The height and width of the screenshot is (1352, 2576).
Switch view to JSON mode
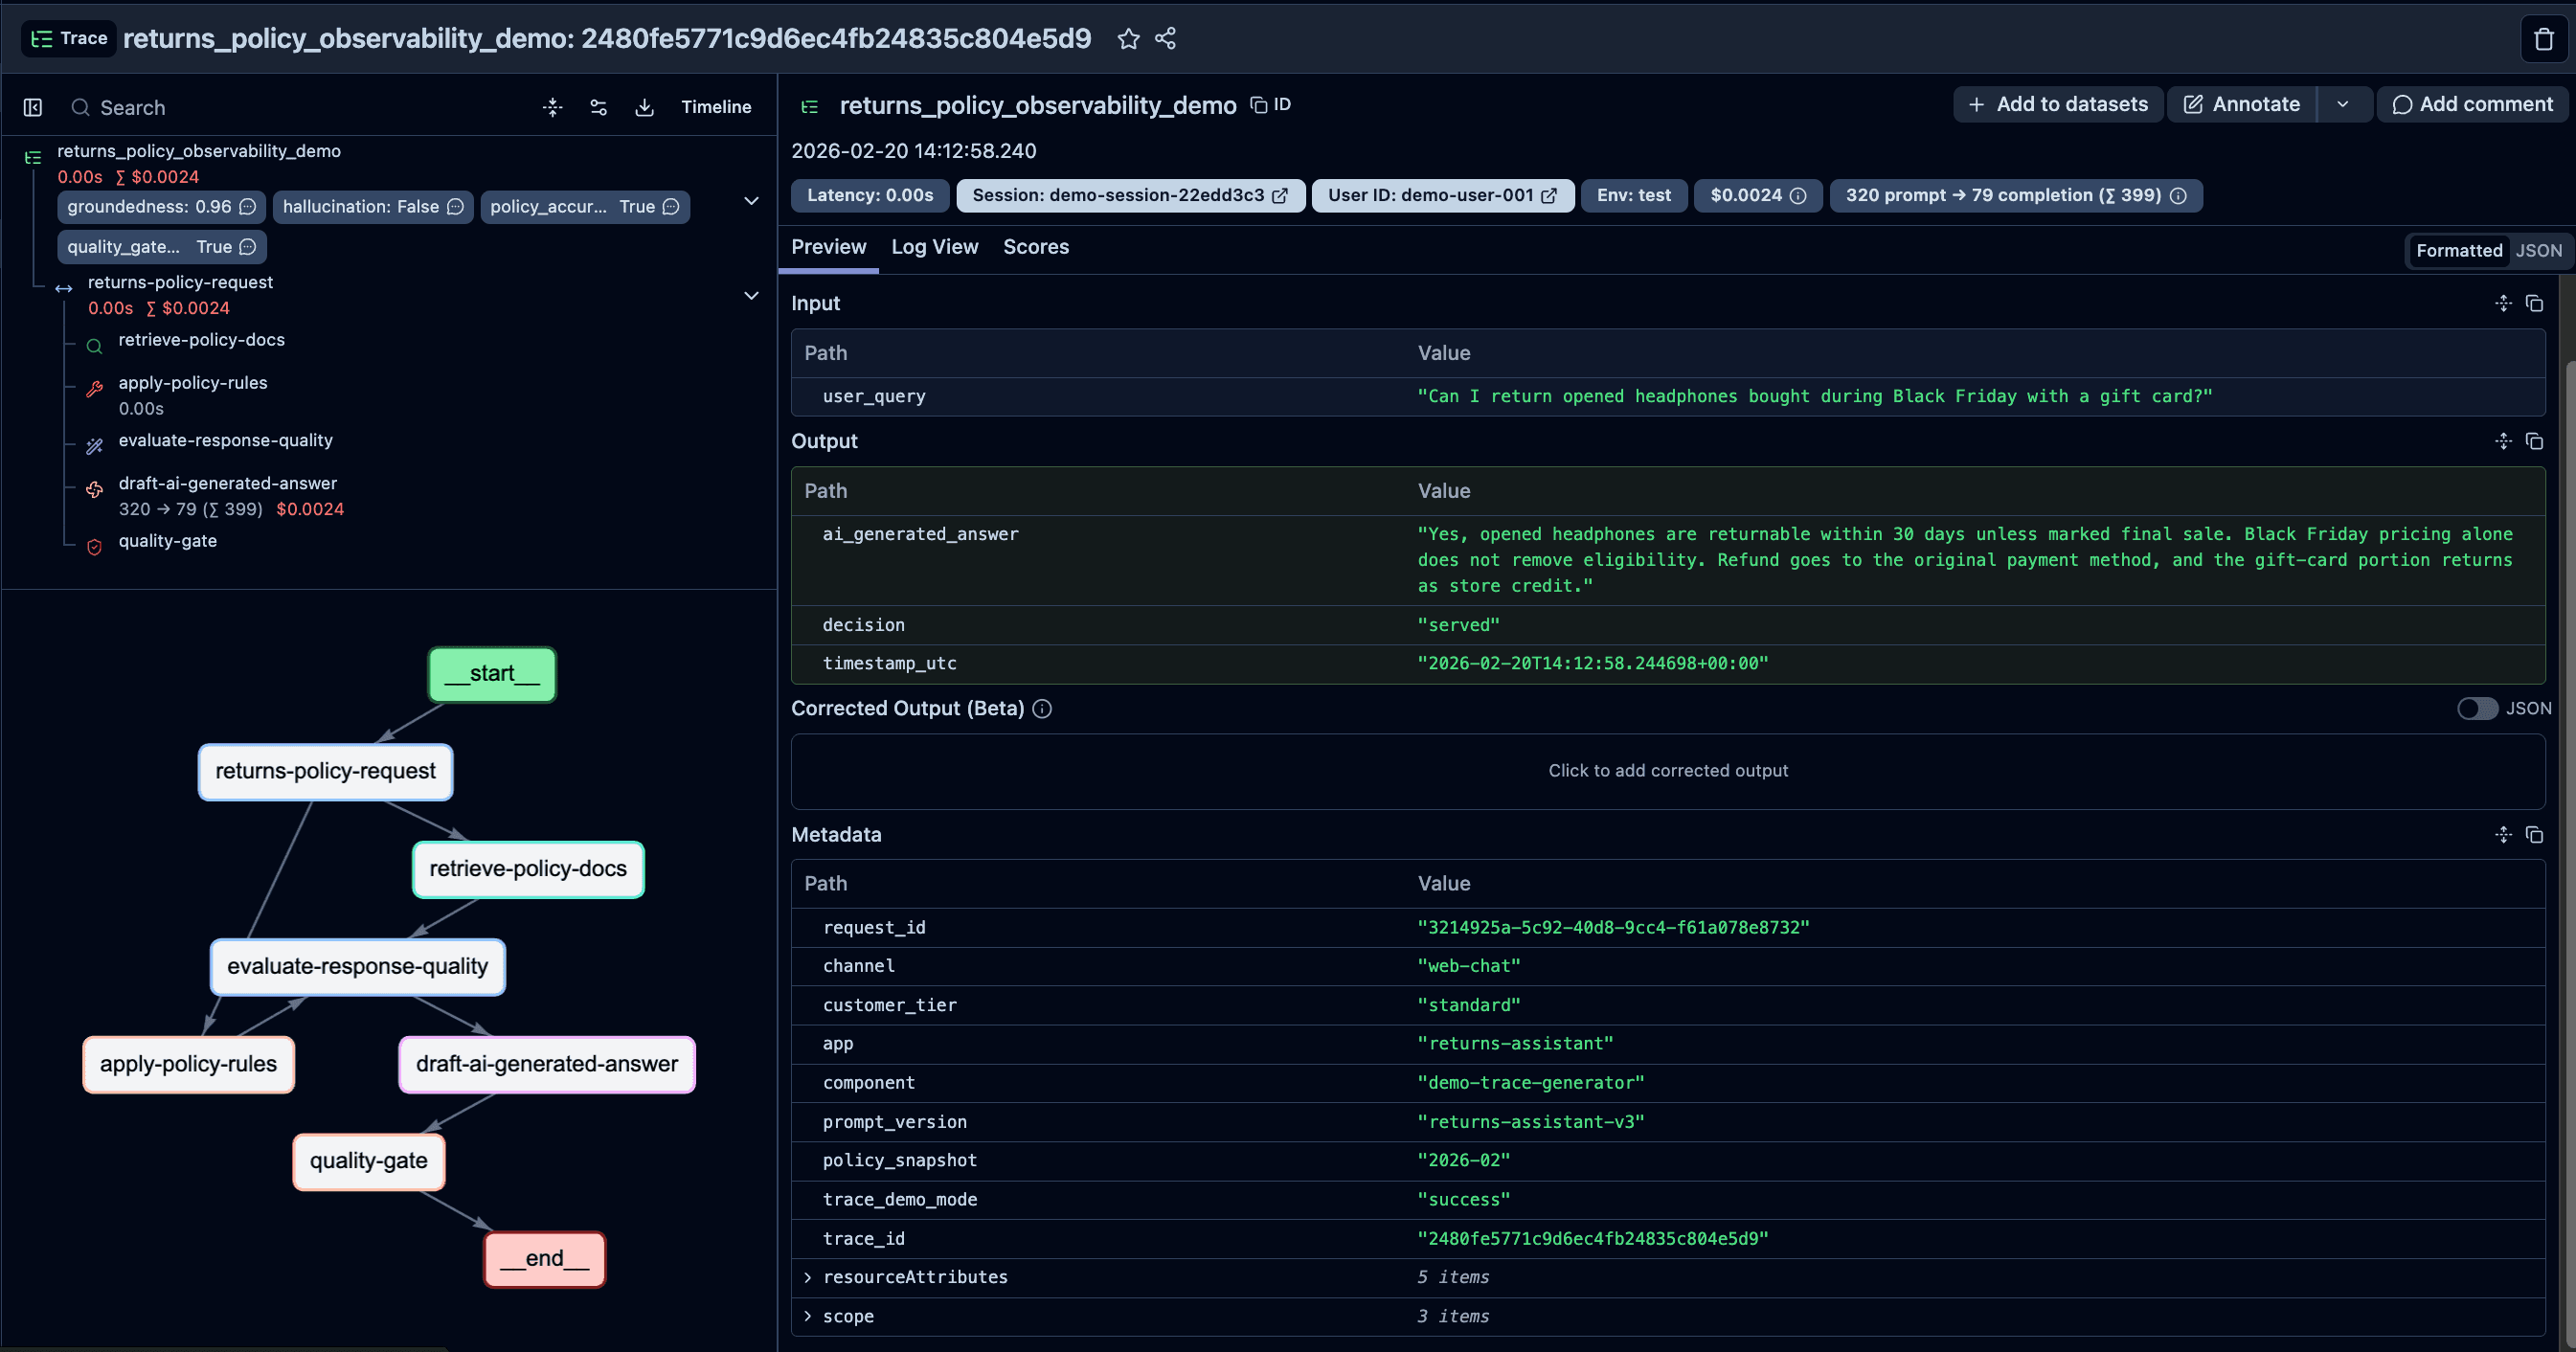[x=2538, y=251]
